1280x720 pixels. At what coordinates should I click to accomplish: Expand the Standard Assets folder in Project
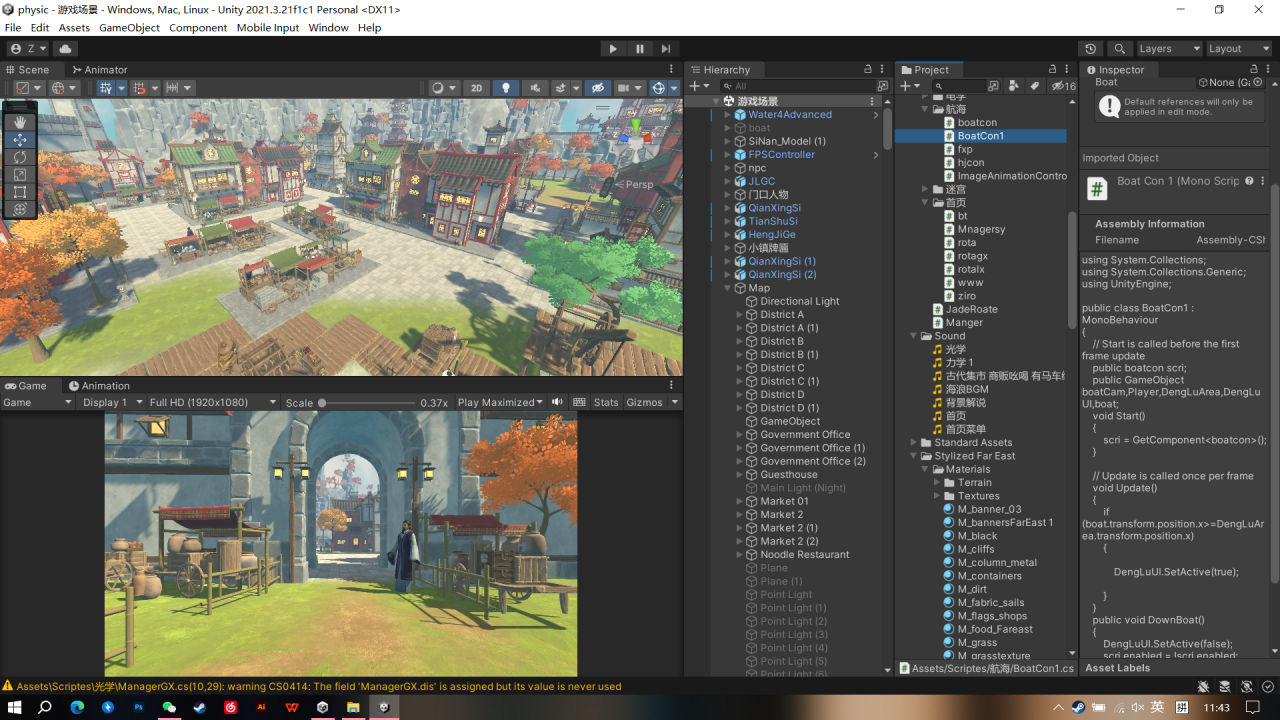pyautogui.click(x=914, y=442)
